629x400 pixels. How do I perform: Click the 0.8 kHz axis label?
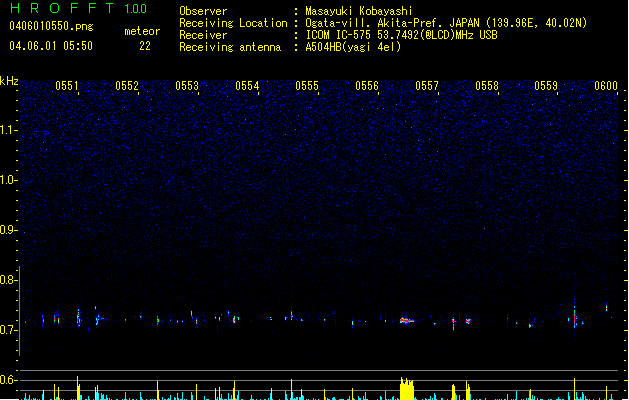click(x=8, y=280)
